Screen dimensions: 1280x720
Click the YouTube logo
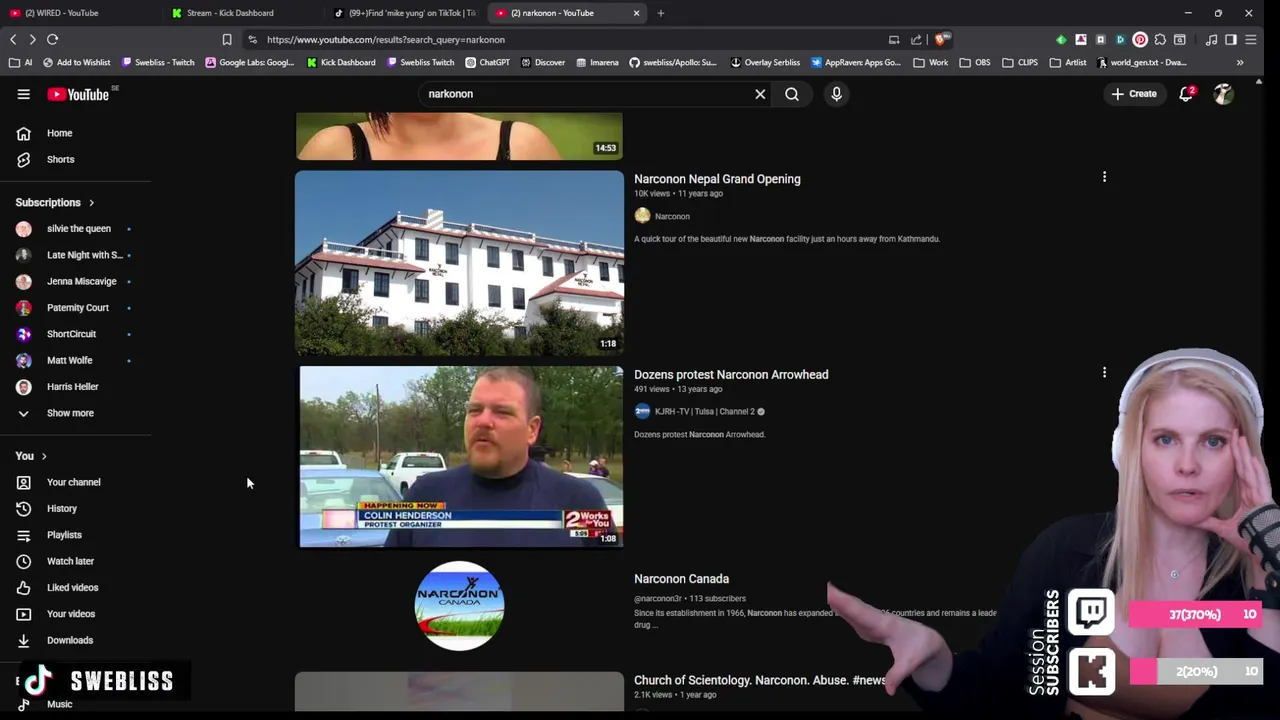point(78,94)
